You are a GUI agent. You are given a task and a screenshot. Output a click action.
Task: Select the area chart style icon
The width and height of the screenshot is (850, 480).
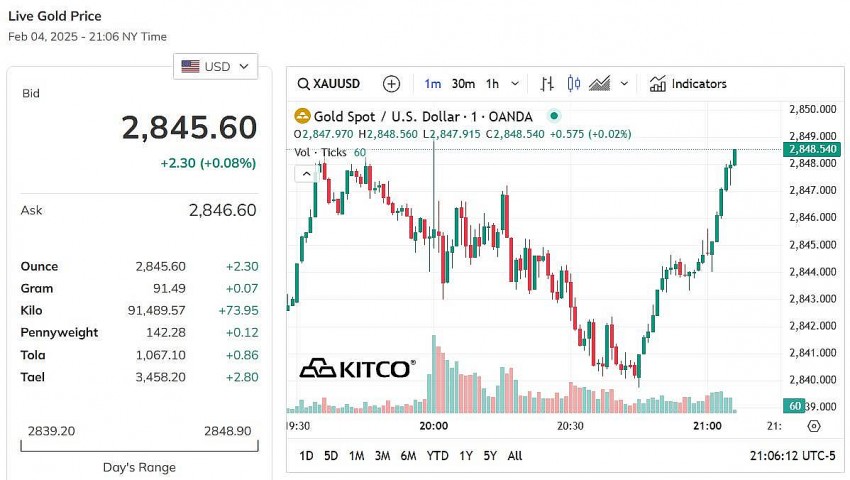coord(600,84)
